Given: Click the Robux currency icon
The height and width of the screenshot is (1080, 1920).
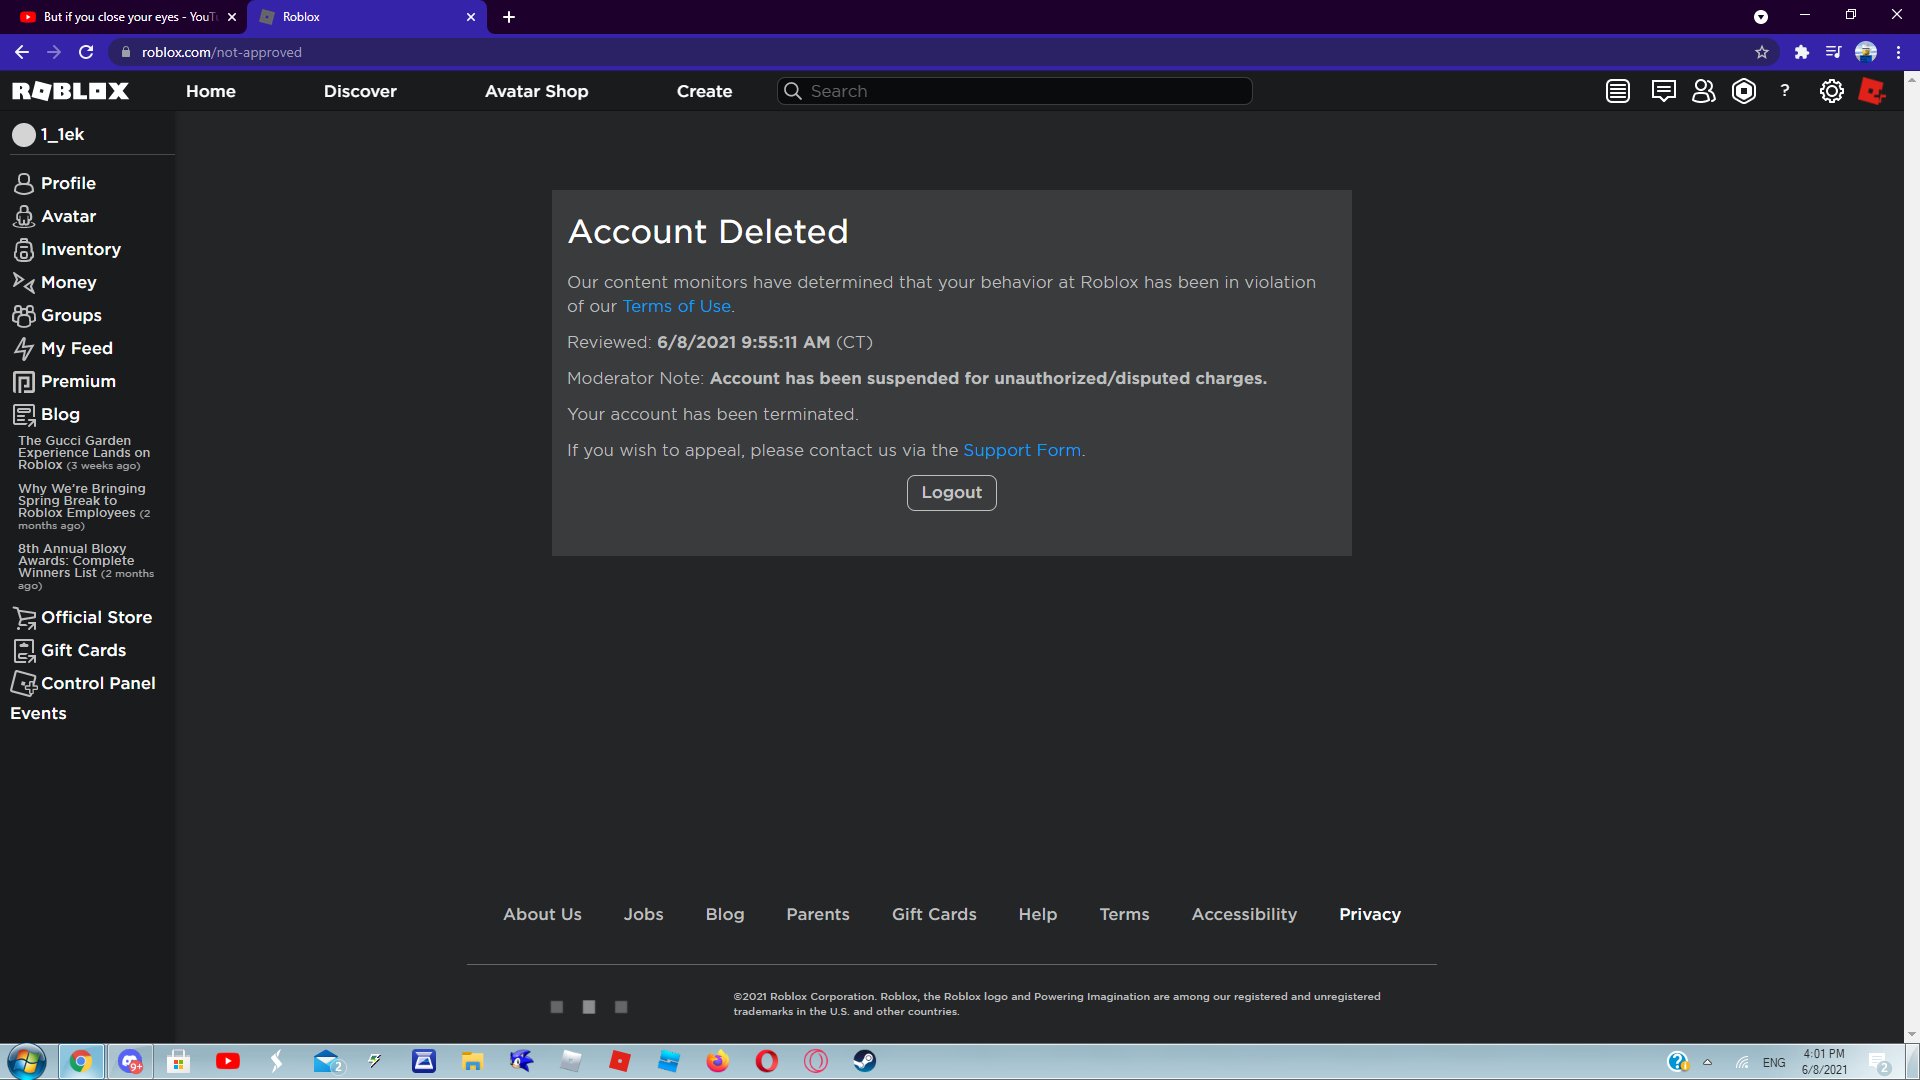Looking at the screenshot, I should pos(1744,91).
